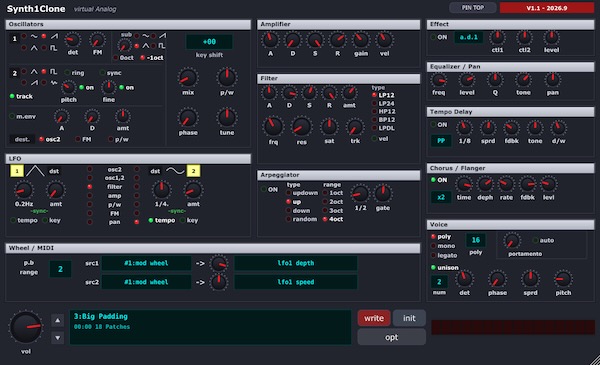Click the LFO 2 sine waveform display
This screenshot has width=600, height=365.
tap(175, 171)
